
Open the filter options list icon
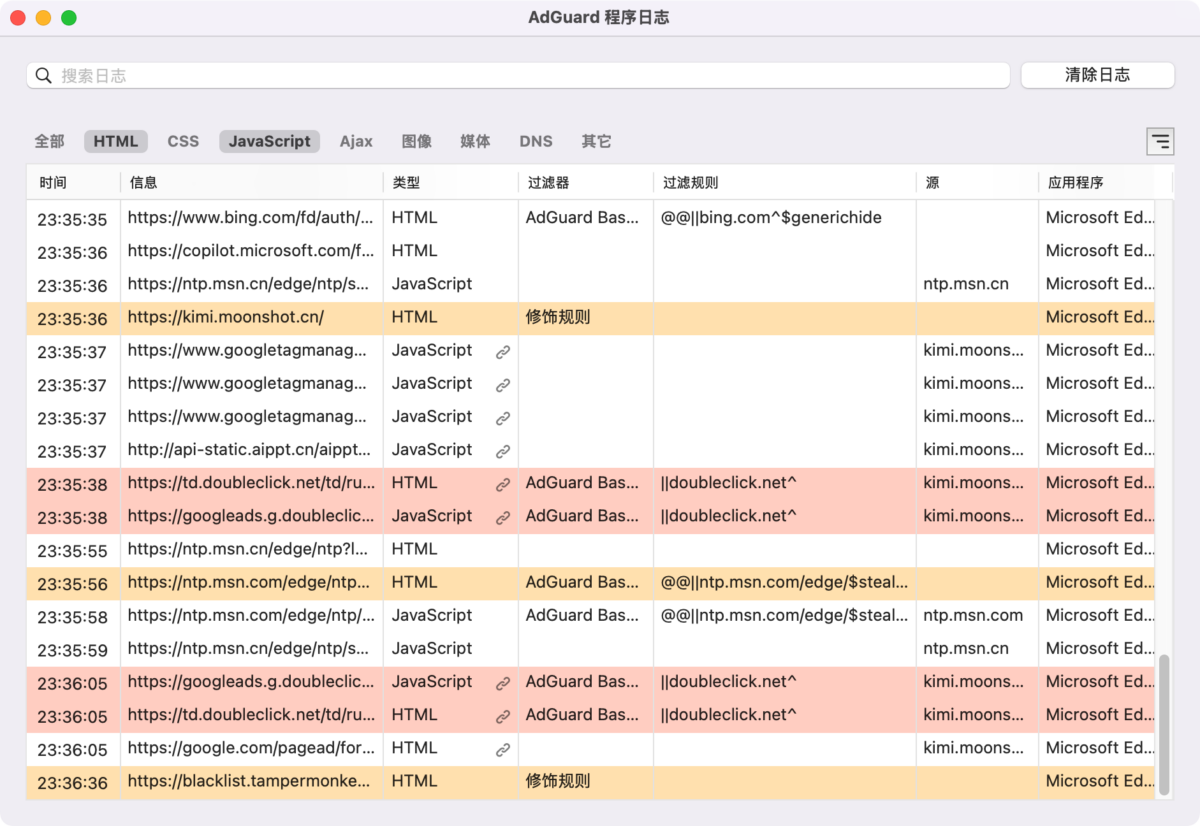1160,142
